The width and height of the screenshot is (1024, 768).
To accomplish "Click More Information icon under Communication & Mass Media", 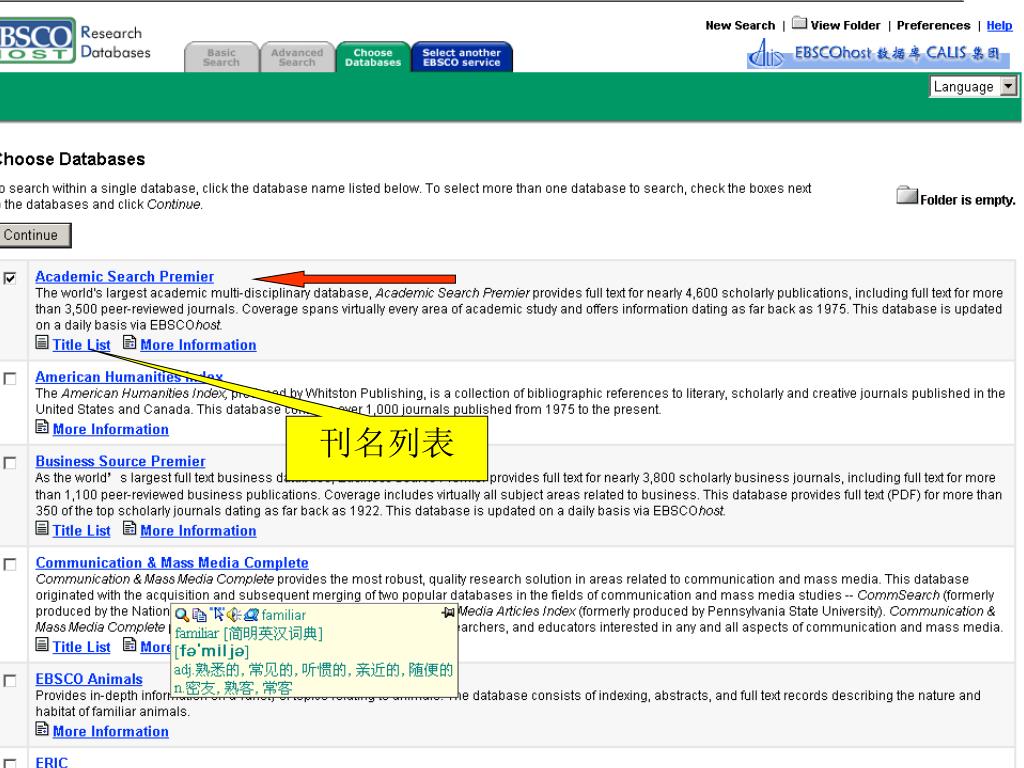I will [x=129, y=645].
